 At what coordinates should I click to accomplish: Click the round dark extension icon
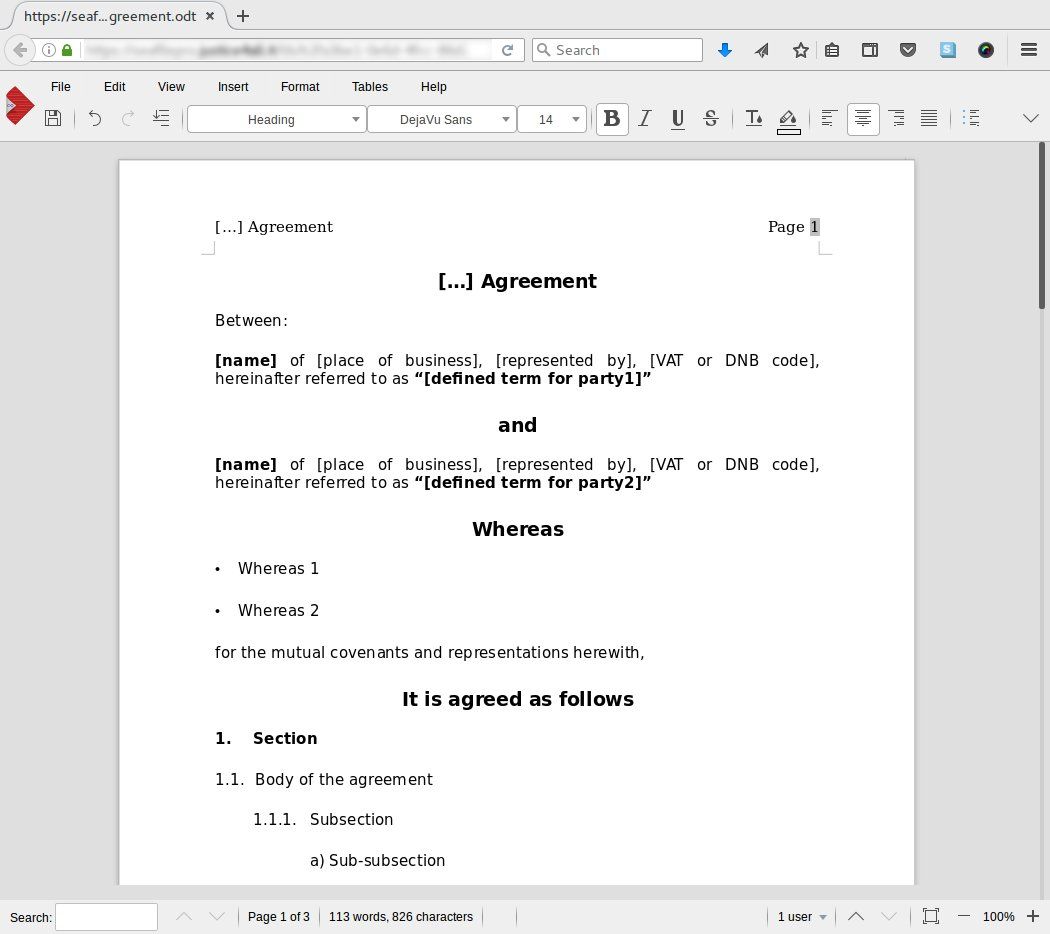click(986, 50)
